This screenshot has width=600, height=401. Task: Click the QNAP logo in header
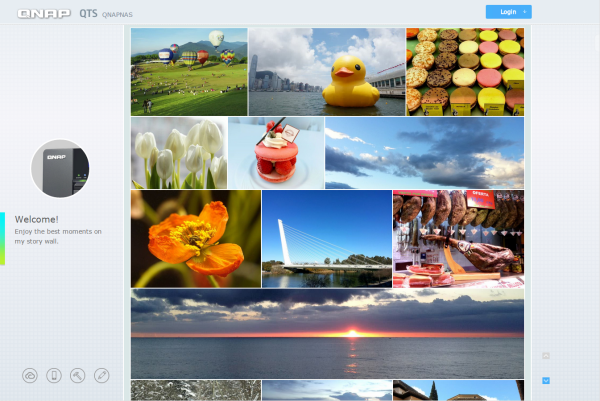(x=44, y=14)
